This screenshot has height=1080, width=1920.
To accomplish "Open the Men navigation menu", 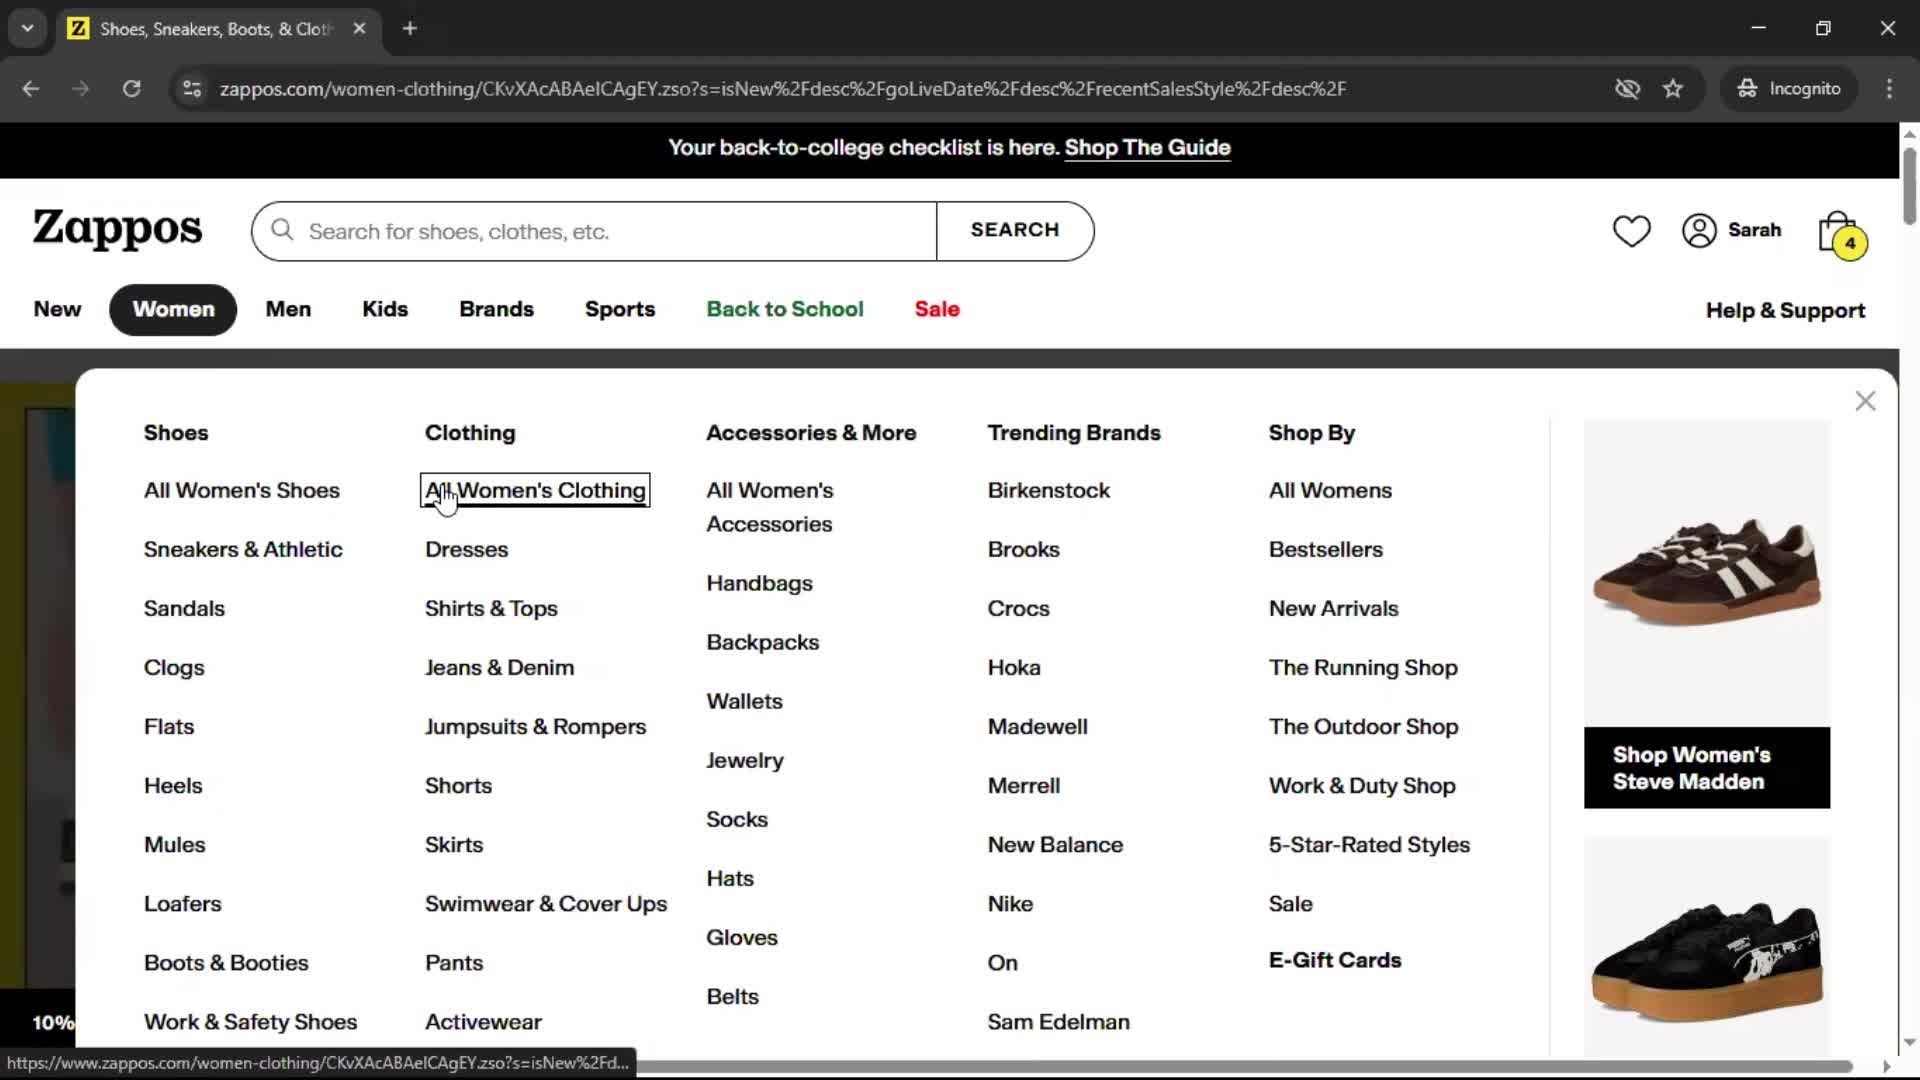I will click(288, 309).
